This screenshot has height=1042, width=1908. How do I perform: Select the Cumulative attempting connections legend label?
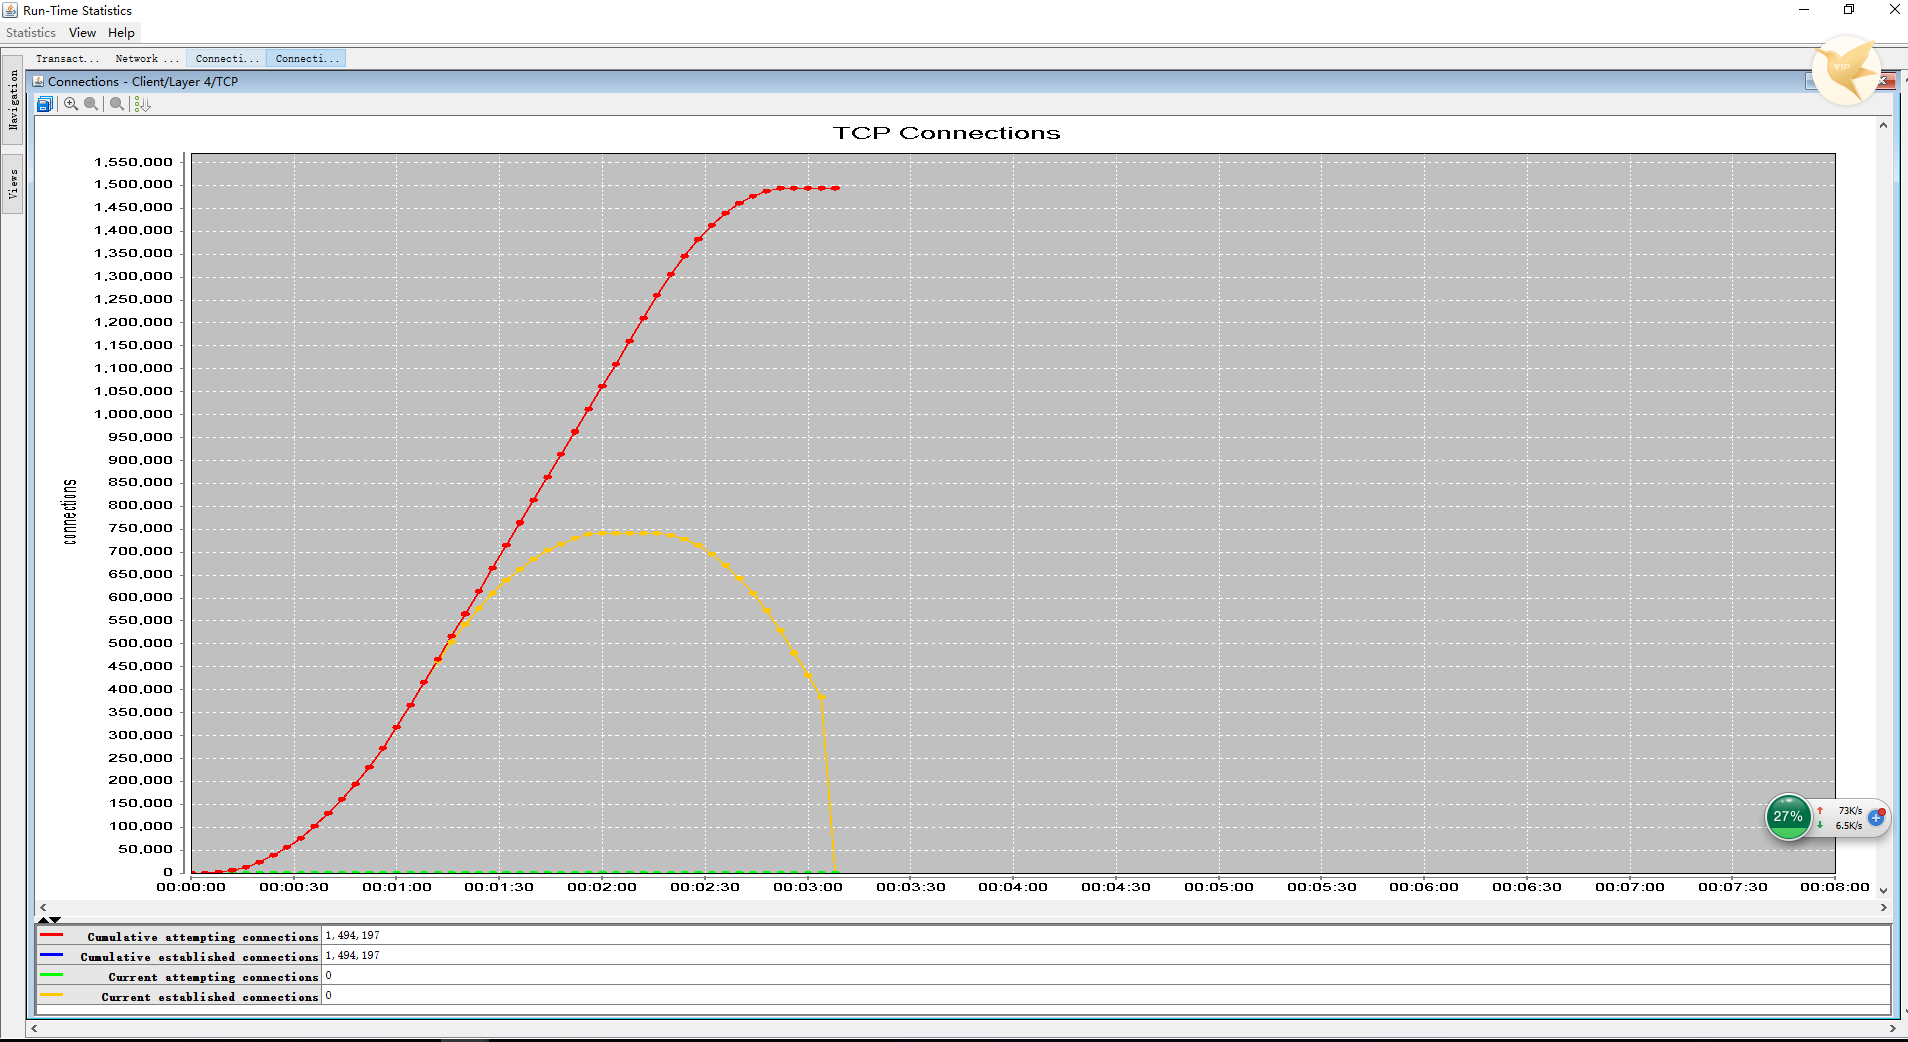coord(203,937)
